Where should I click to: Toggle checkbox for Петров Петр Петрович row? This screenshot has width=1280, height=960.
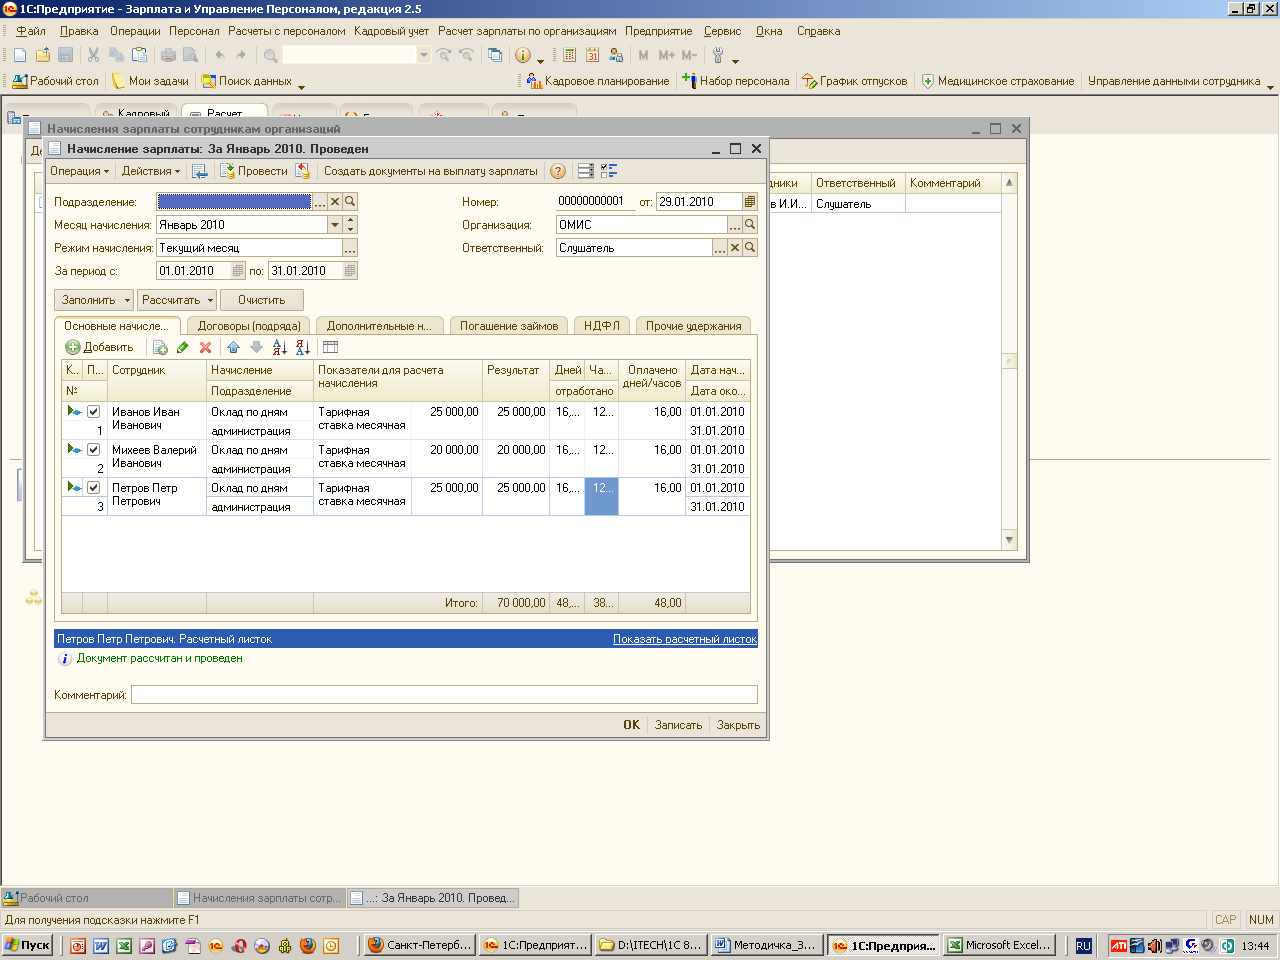click(x=93, y=488)
